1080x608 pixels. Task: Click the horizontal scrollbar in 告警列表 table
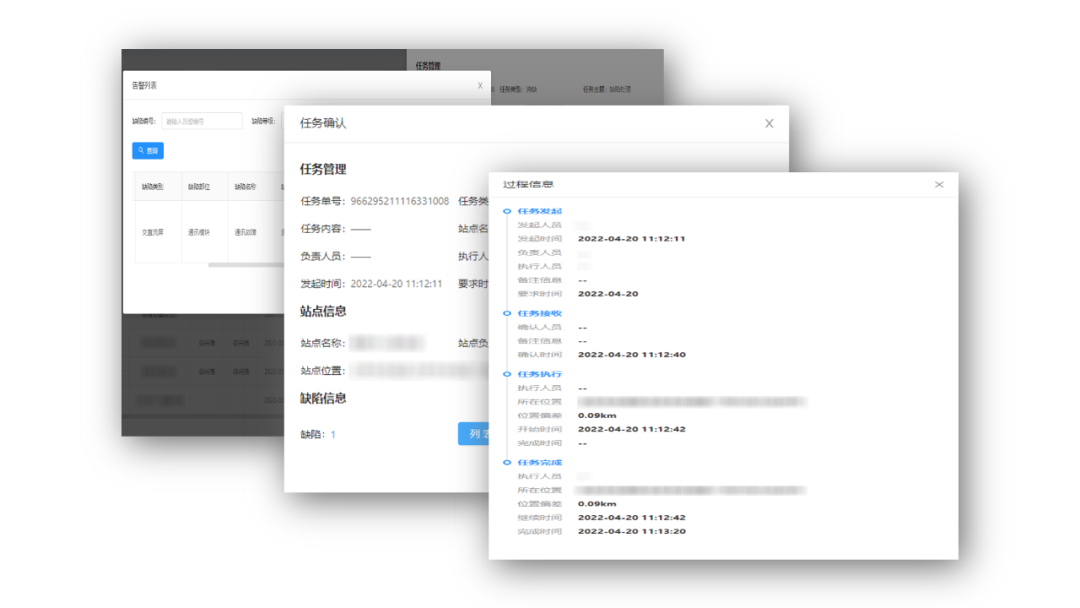tap(246, 264)
